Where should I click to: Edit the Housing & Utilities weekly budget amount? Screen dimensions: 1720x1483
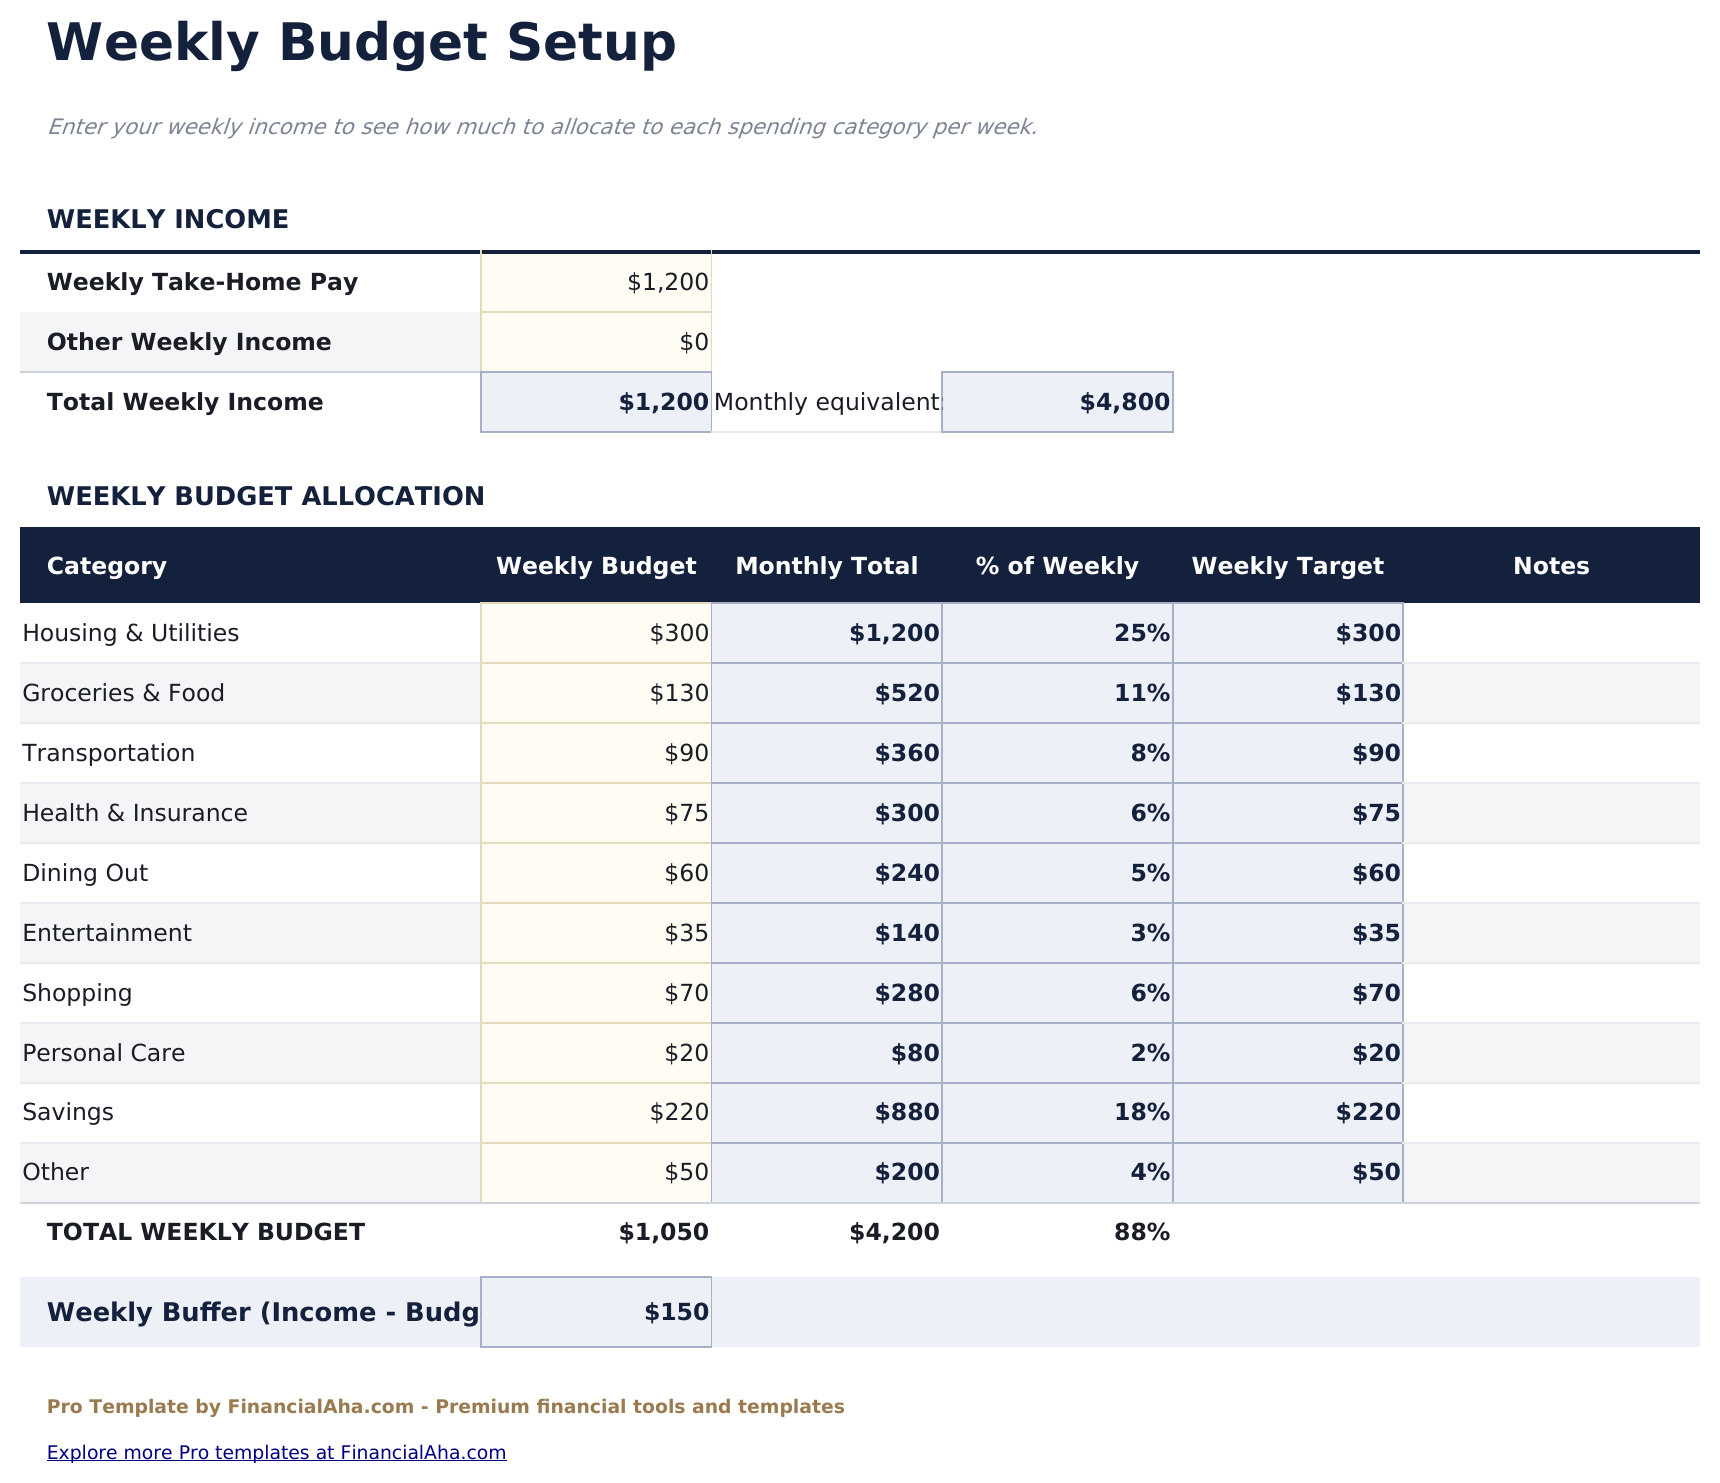click(595, 633)
